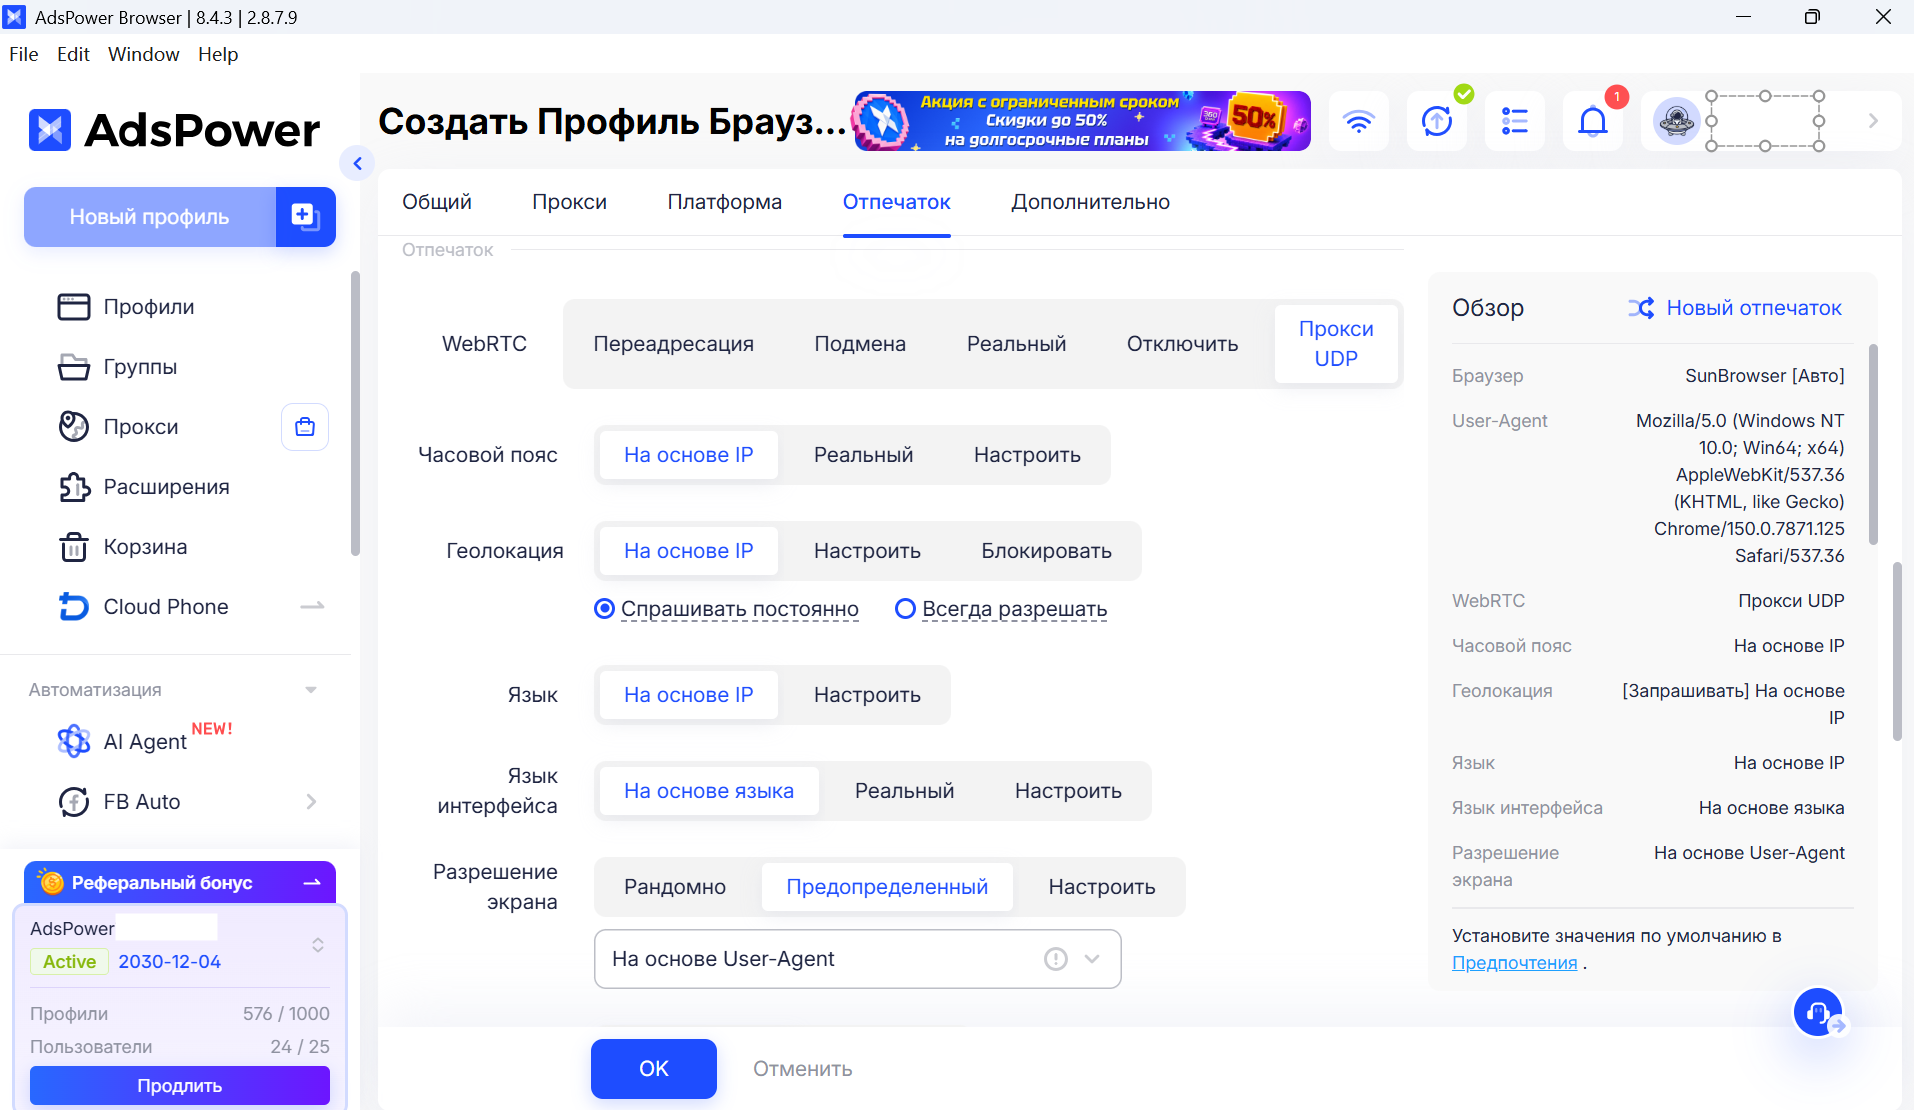Expand the Реферальный бонус arrow
This screenshot has width=1914, height=1110.
[312, 883]
